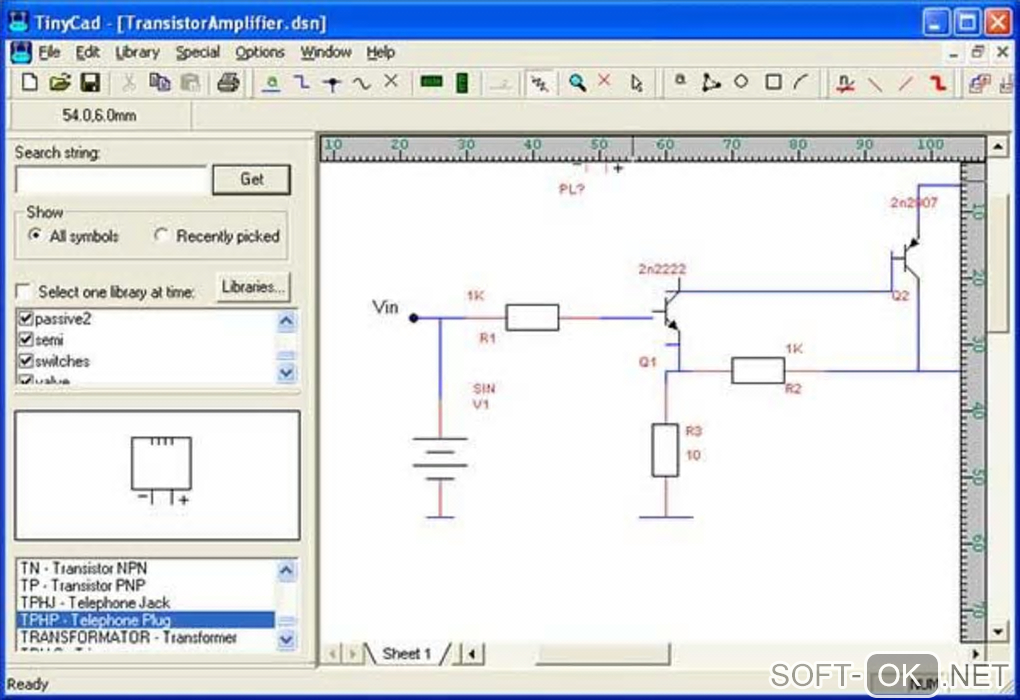Select the blue Wire drawing tool
The image size is (1020, 700).
[302, 83]
